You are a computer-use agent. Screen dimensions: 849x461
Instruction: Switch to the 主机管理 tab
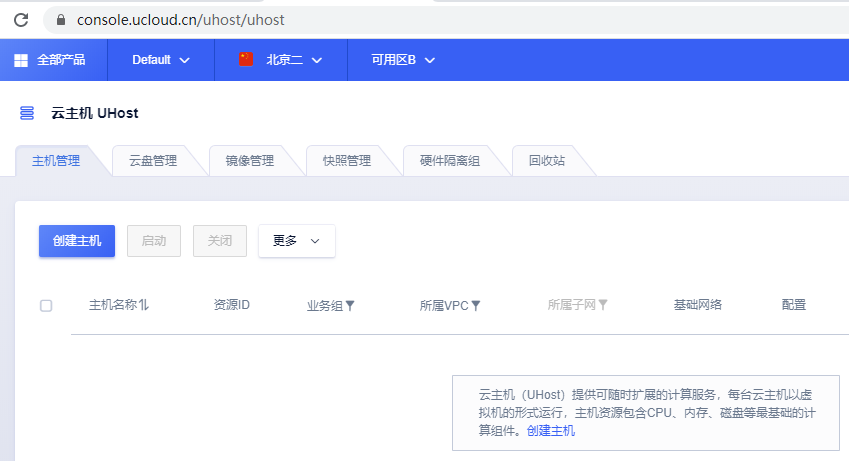click(56, 161)
